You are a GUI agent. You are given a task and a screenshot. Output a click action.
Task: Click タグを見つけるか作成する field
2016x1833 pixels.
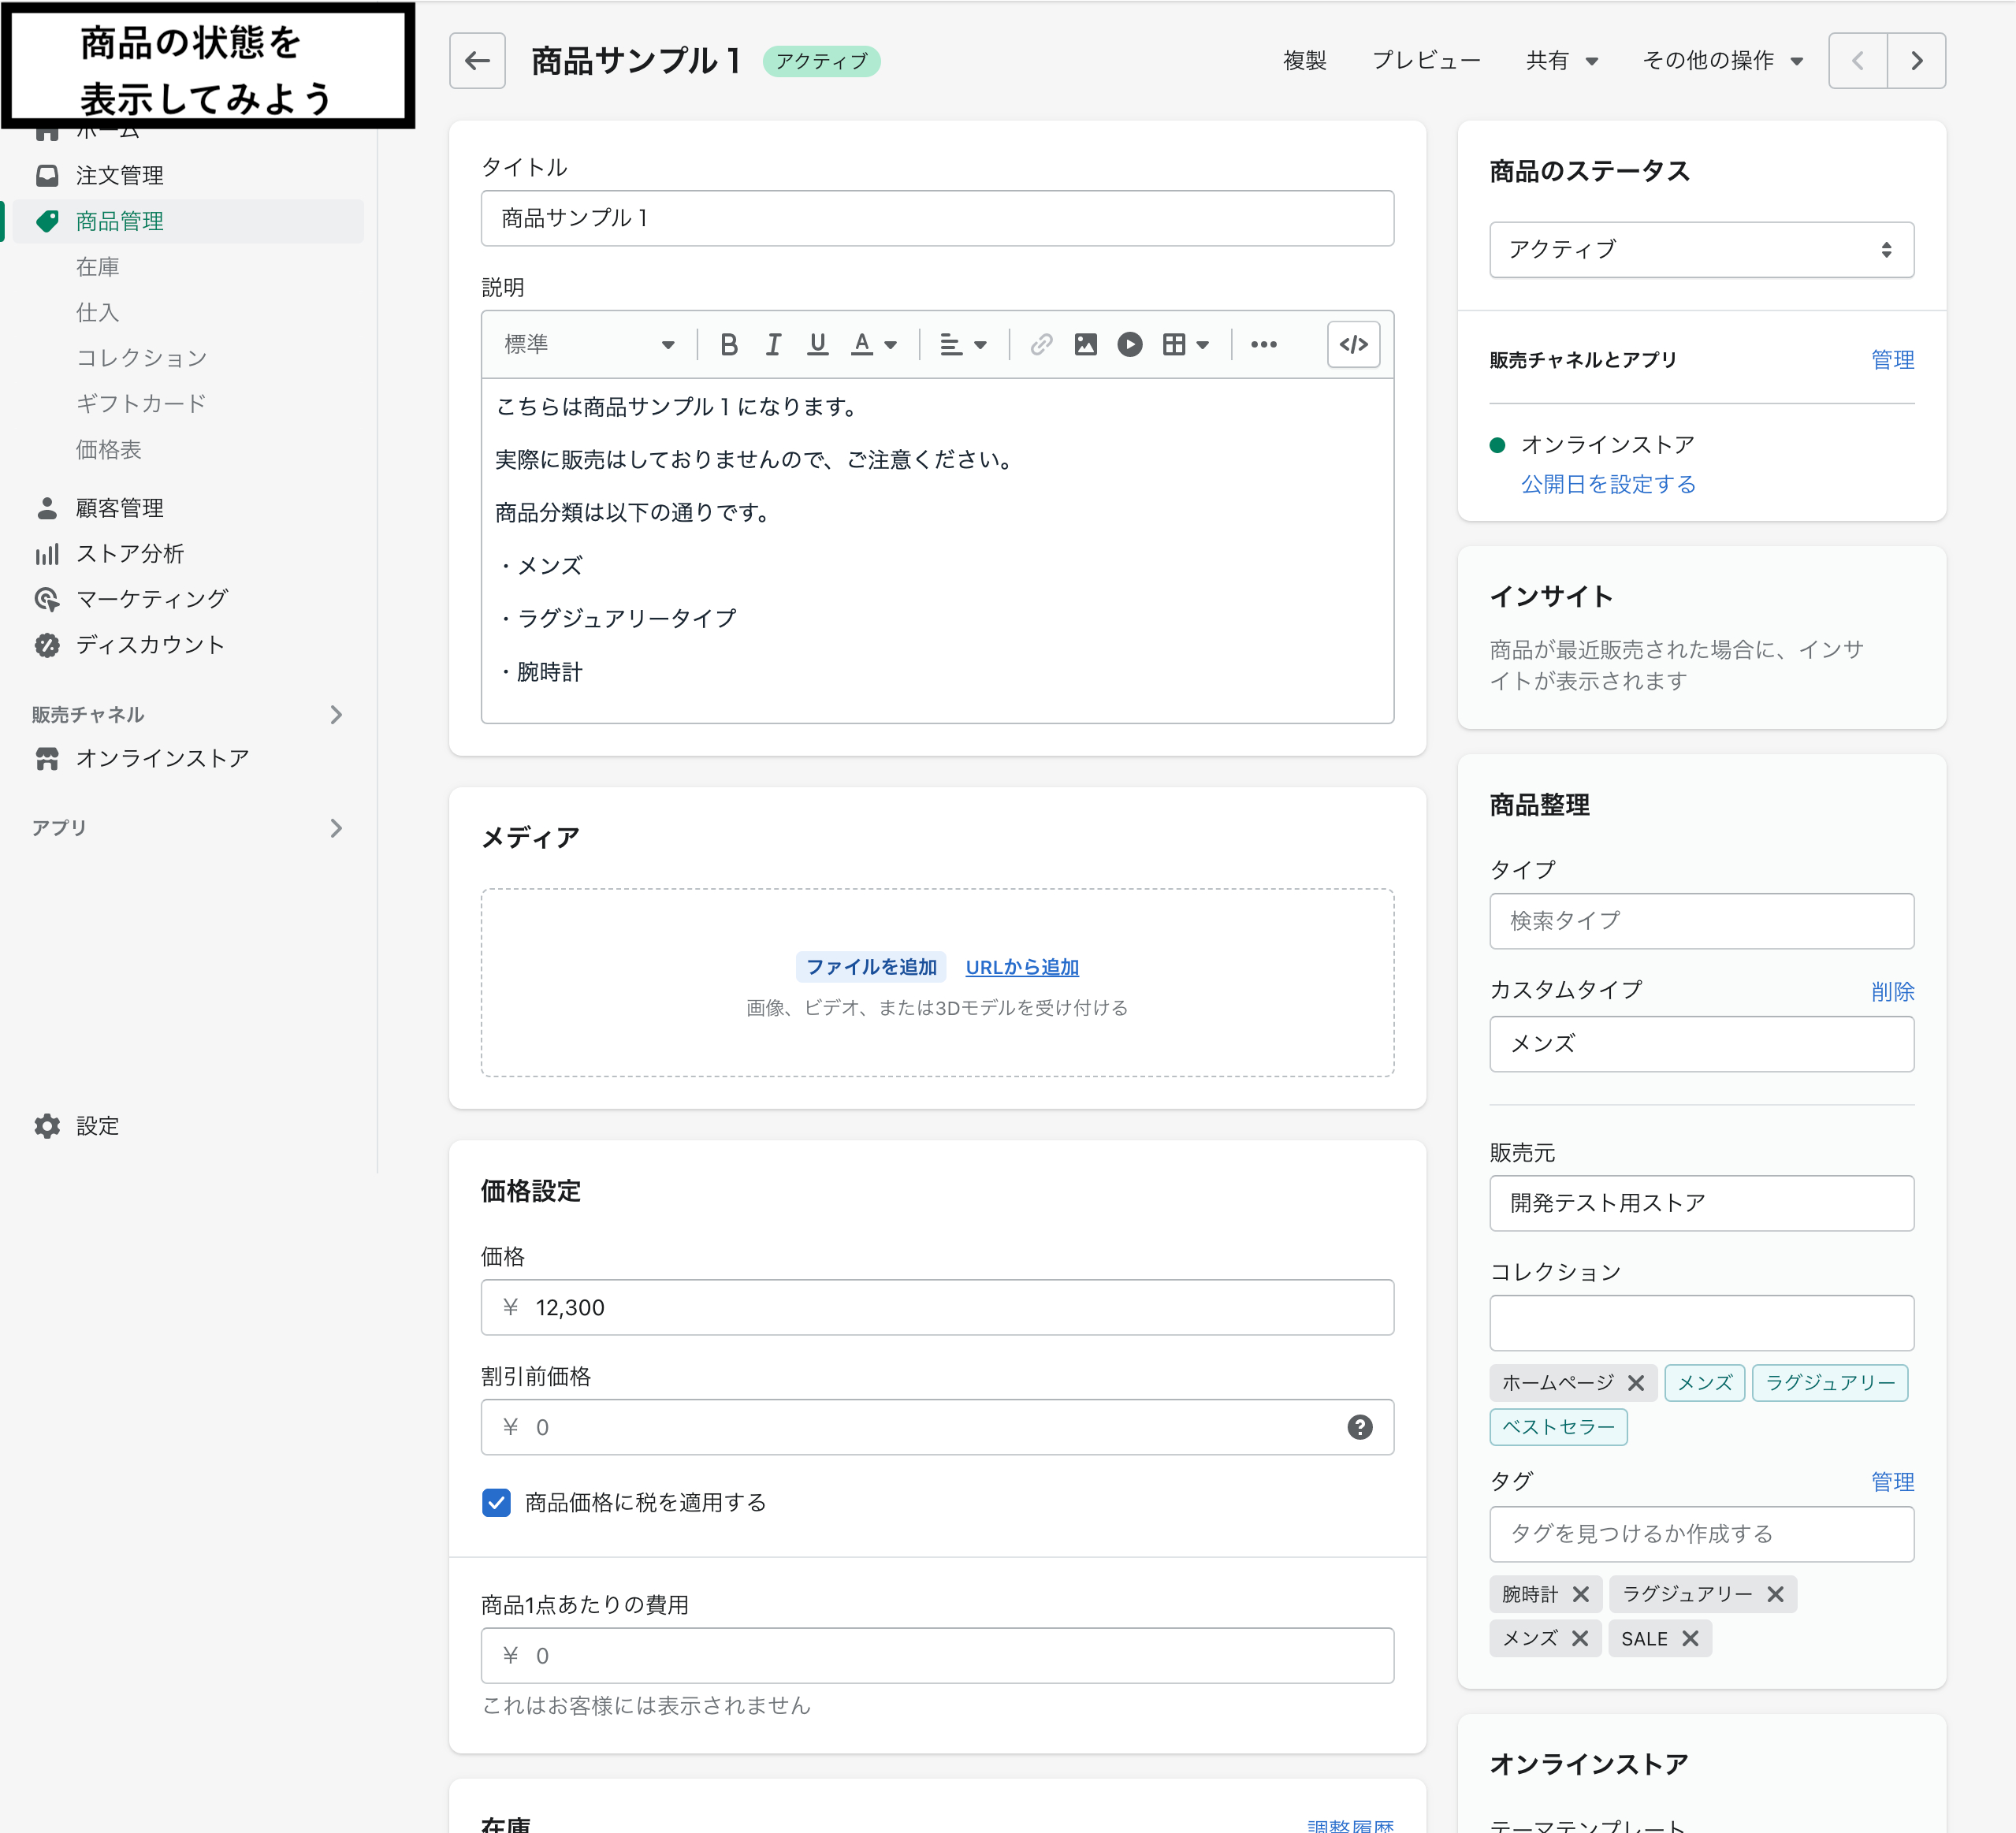tap(1701, 1534)
